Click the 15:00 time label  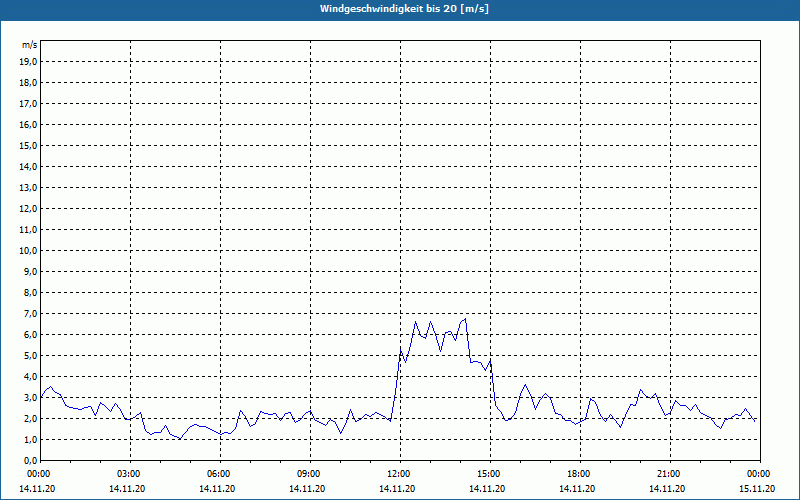coord(490,474)
